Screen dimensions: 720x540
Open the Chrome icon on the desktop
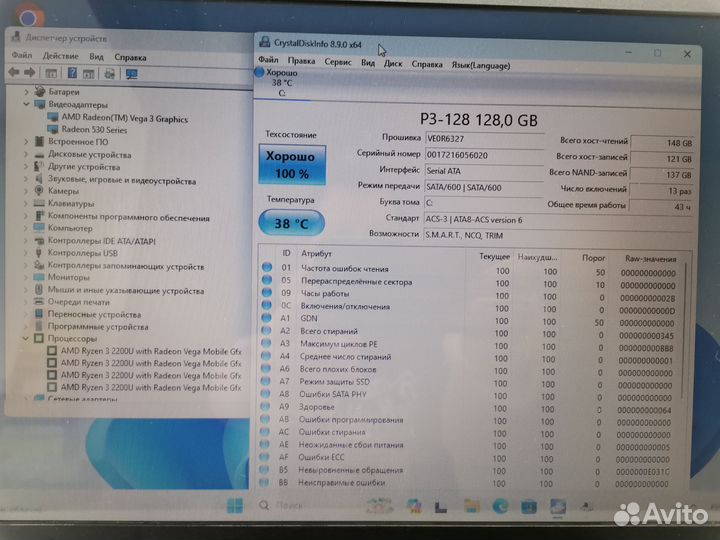click(x=28, y=17)
